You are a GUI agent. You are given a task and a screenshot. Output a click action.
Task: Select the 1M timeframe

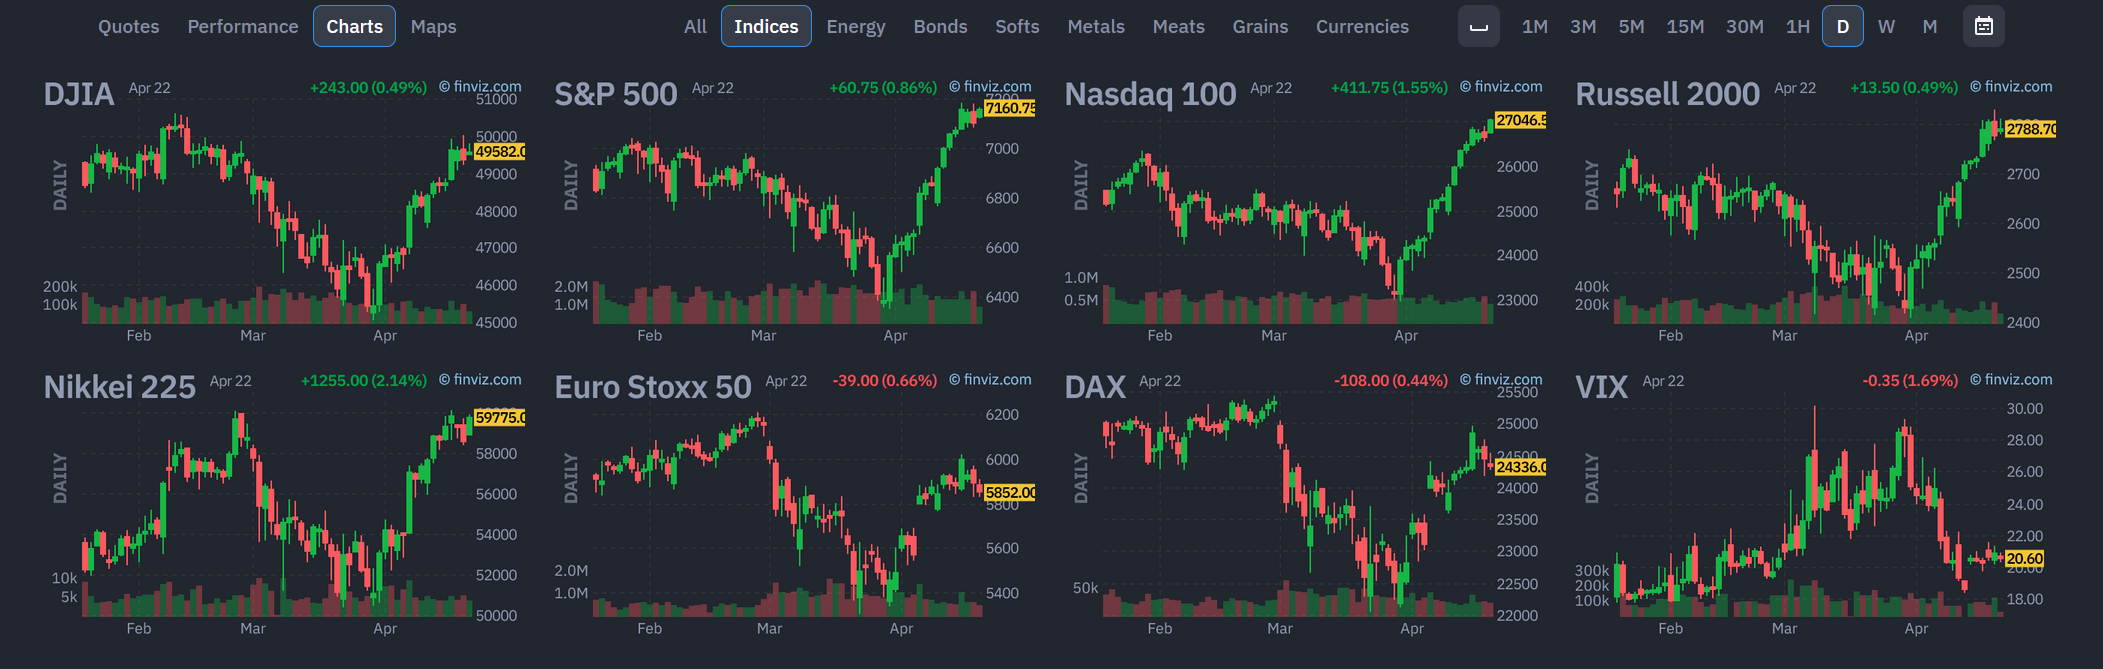pyautogui.click(x=1535, y=26)
